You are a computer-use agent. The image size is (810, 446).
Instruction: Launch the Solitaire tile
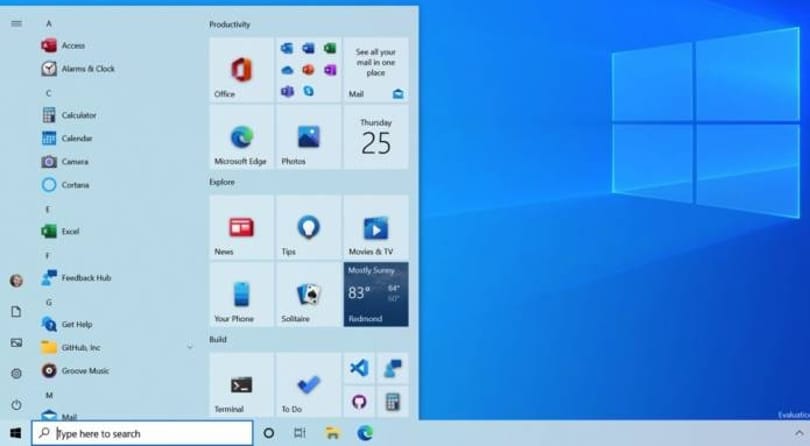(308, 295)
